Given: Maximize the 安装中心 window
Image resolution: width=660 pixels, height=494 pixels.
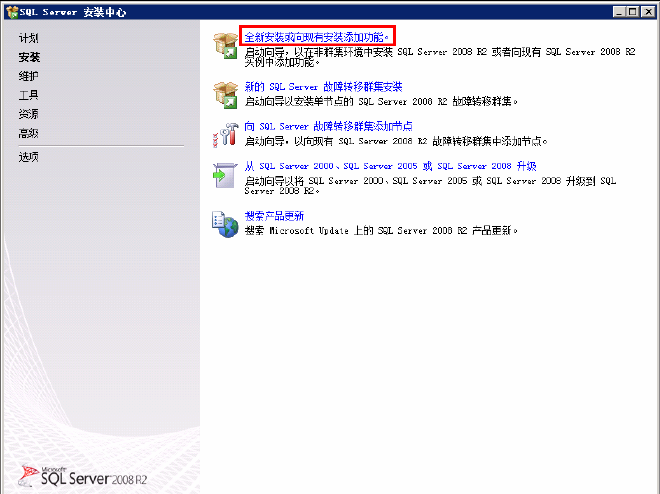Looking at the screenshot, I should 632,12.
